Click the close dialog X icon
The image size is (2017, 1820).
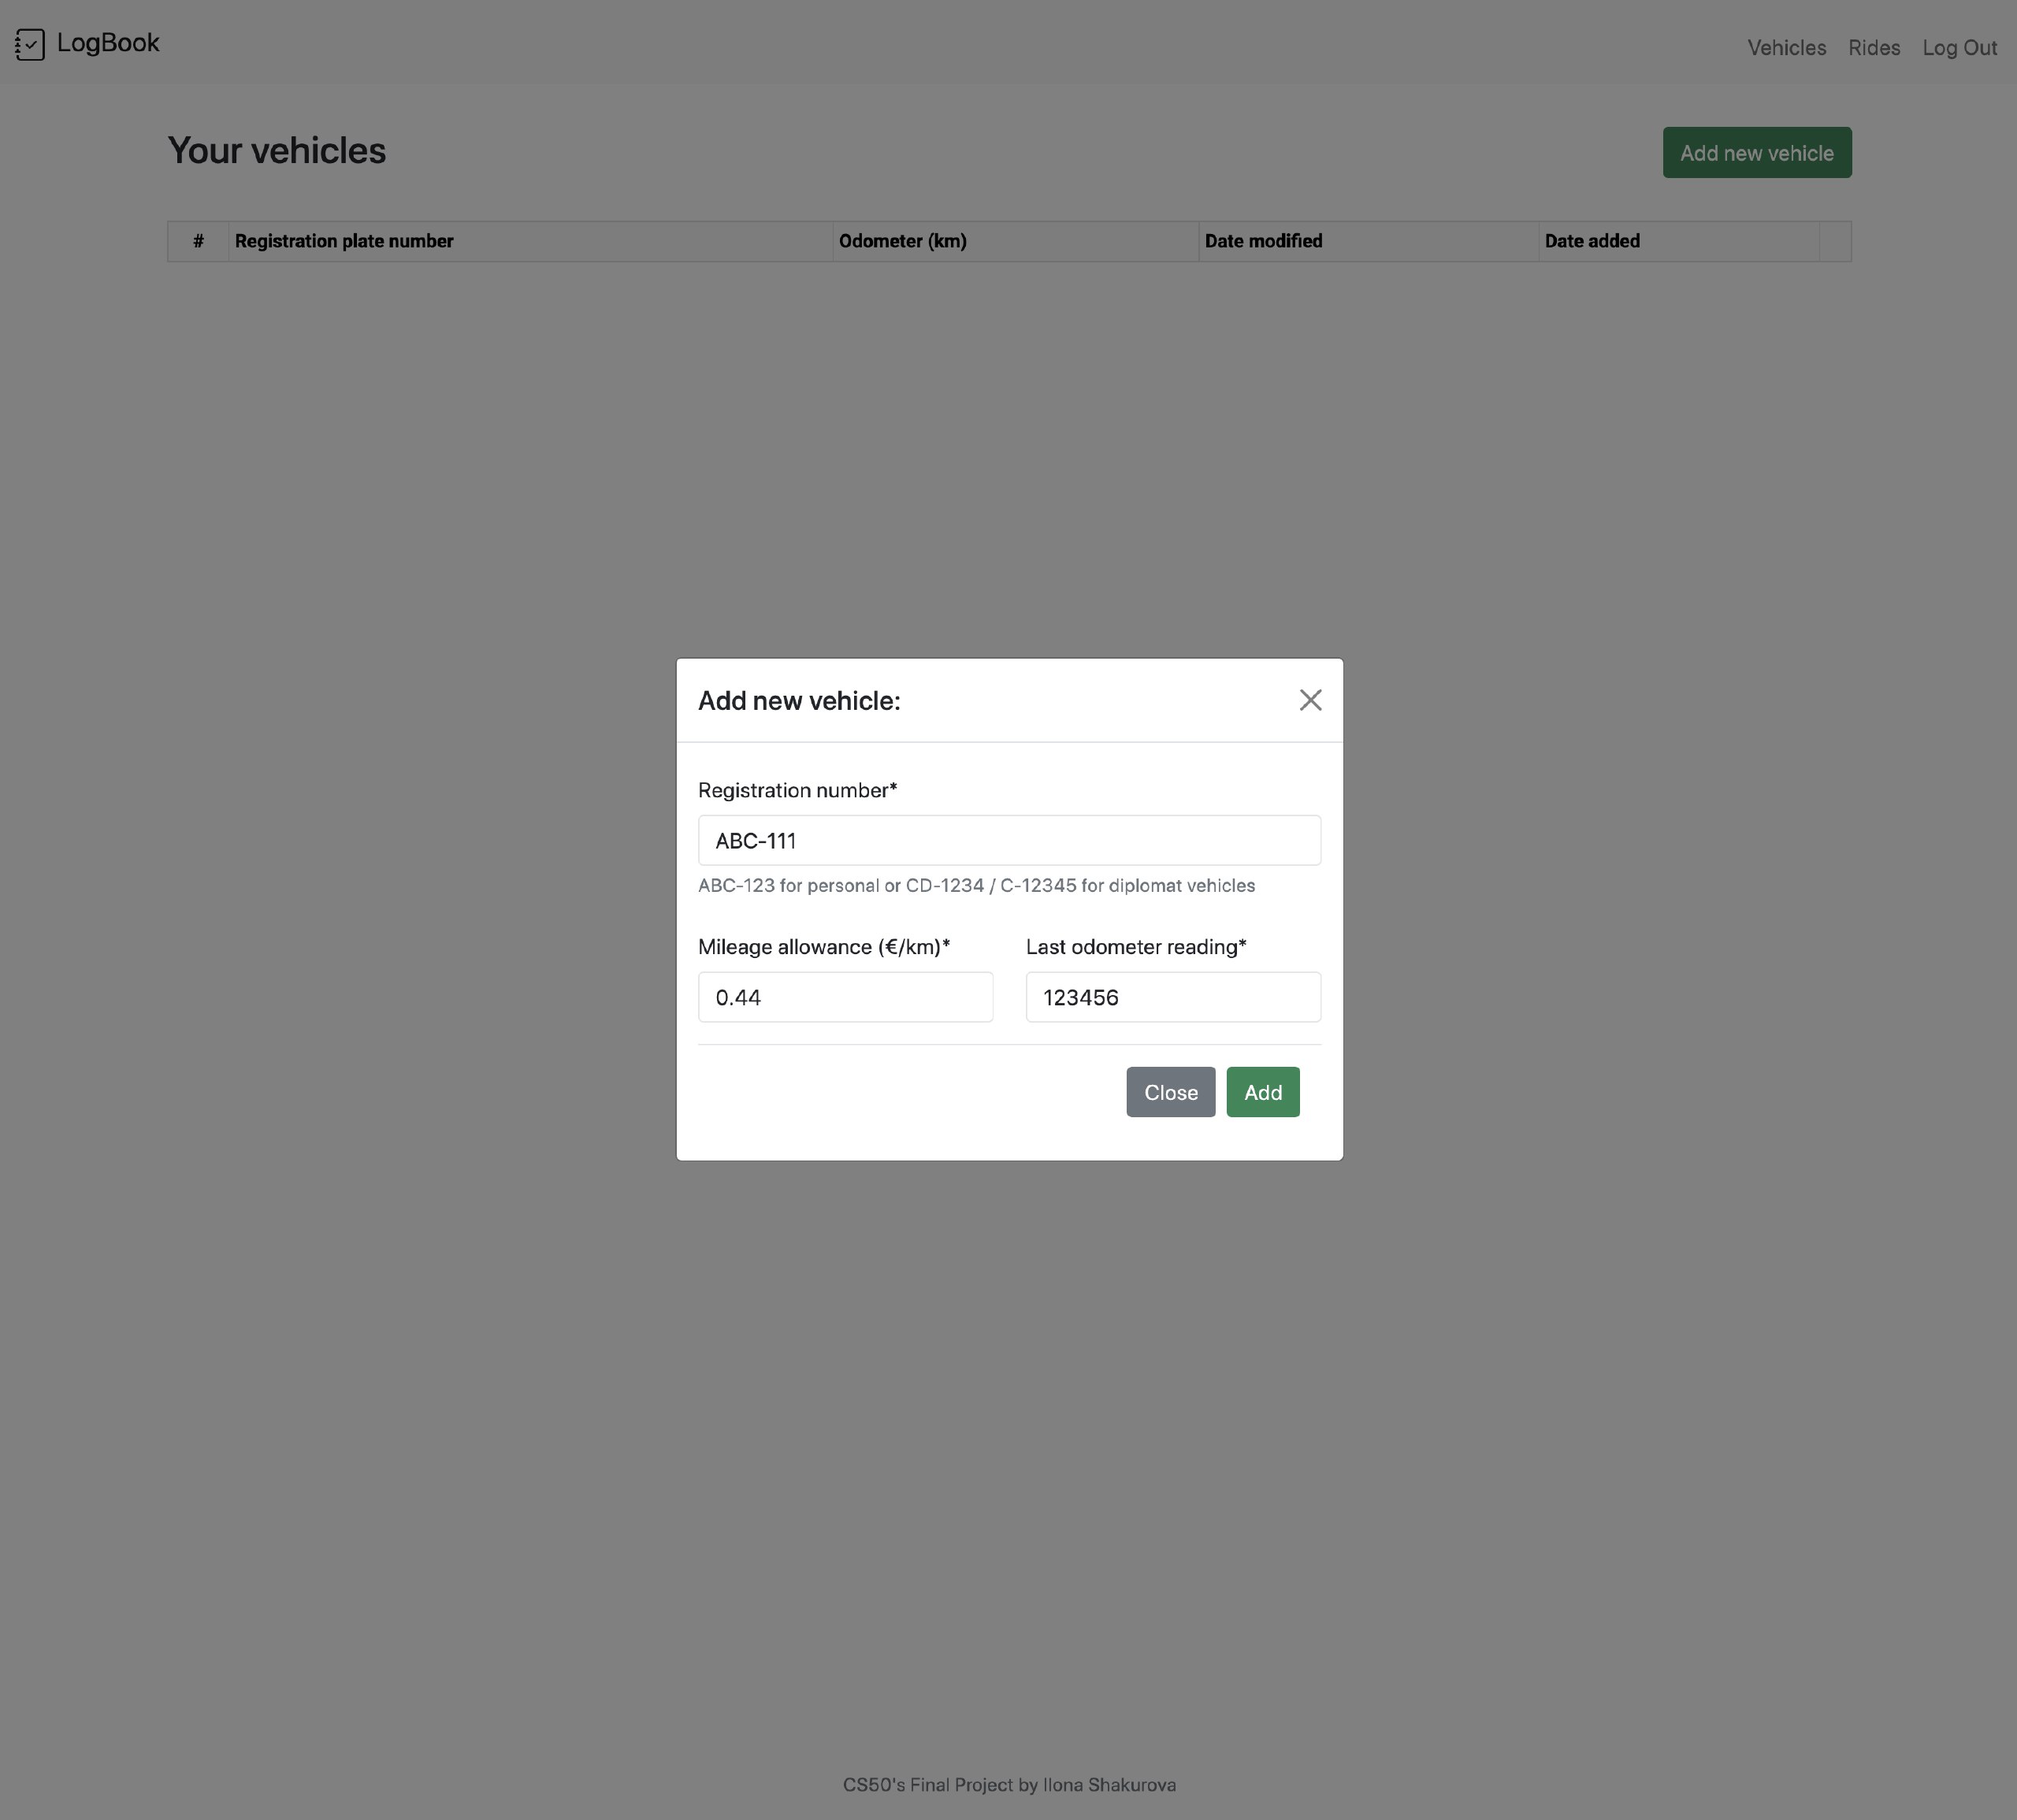point(1311,697)
